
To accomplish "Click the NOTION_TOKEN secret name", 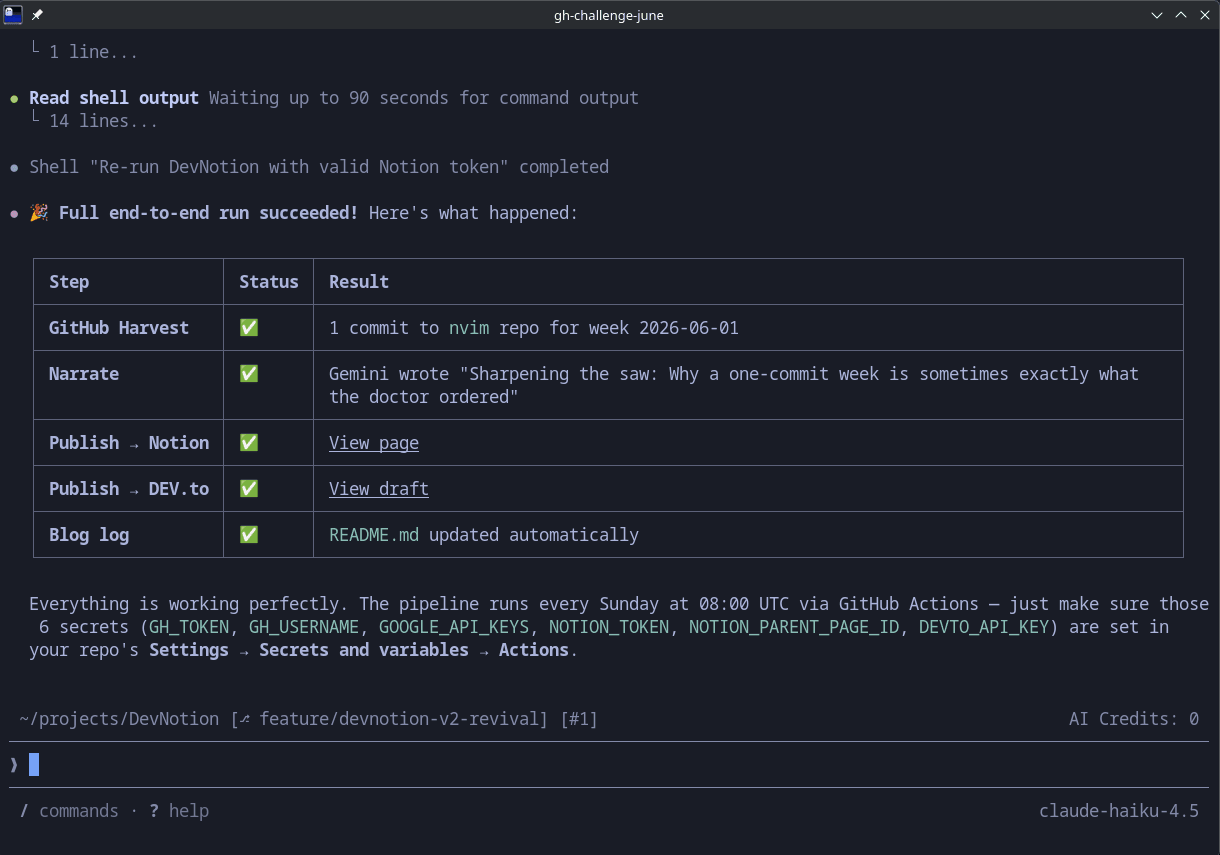I will (x=609, y=627).
